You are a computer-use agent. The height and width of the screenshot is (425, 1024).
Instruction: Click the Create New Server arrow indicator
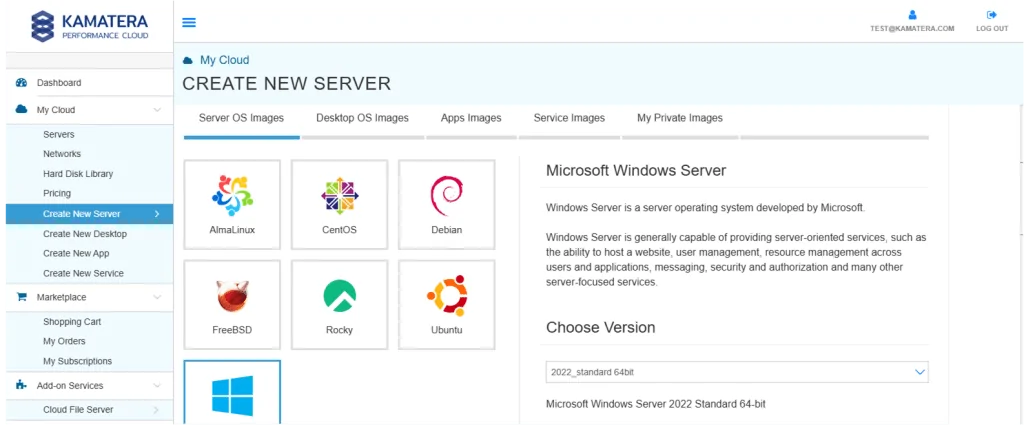[157, 214]
